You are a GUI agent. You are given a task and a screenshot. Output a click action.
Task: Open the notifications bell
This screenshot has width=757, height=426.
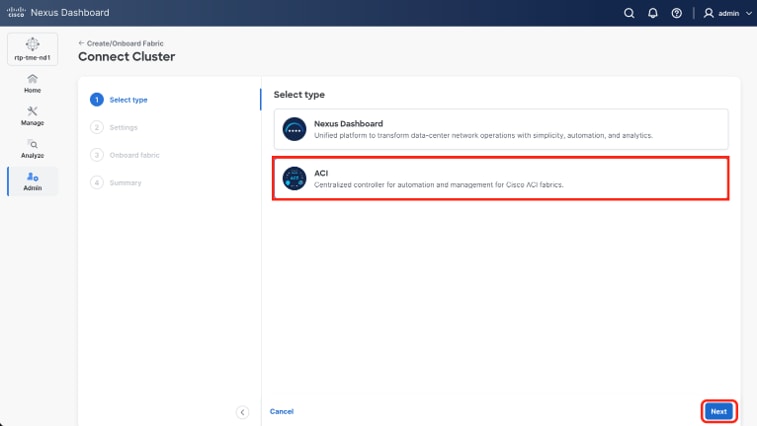(x=653, y=13)
